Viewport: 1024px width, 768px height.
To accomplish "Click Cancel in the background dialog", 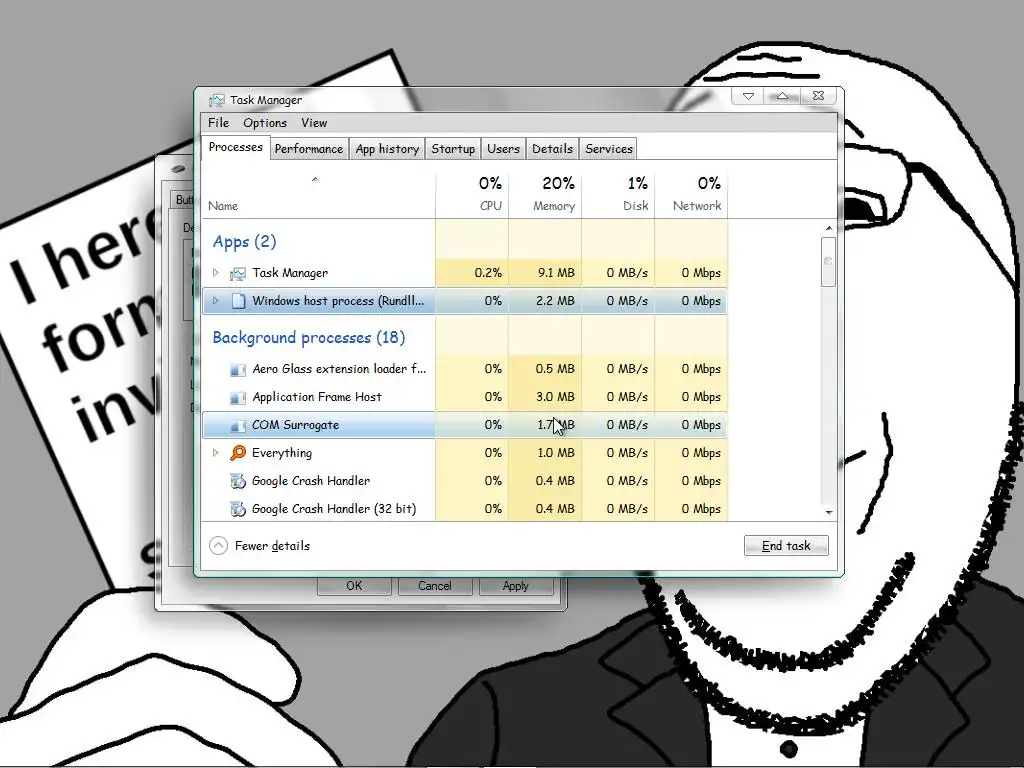I will [x=435, y=586].
